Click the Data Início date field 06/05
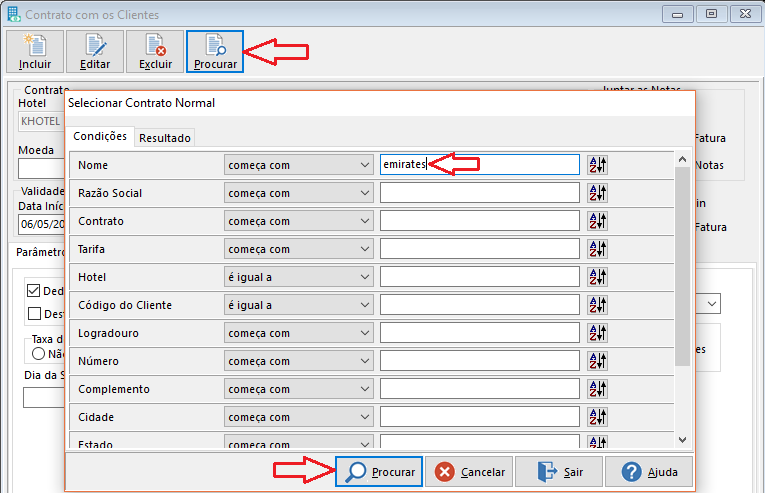 point(42,224)
